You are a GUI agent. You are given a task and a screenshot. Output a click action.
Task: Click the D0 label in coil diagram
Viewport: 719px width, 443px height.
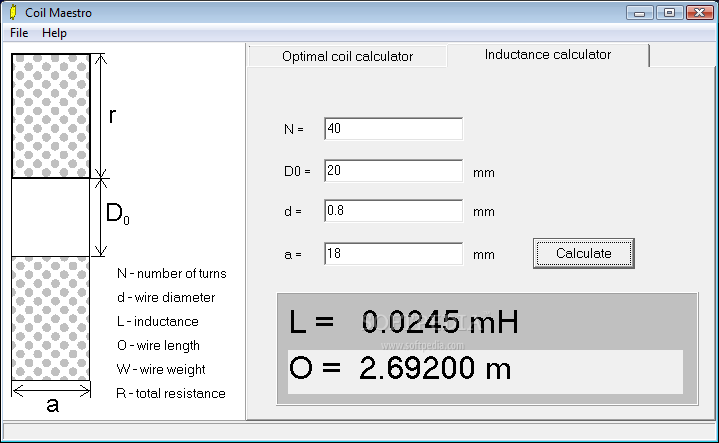[x=118, y=214]
